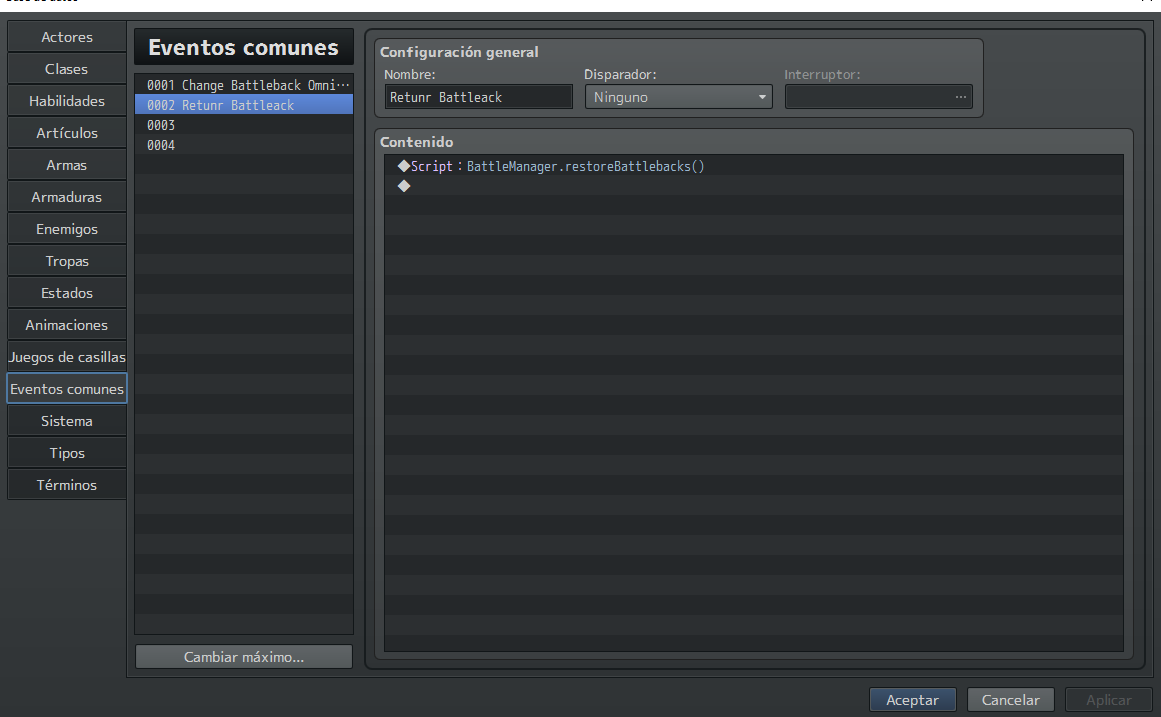Switch to the Clases tab

67,69
